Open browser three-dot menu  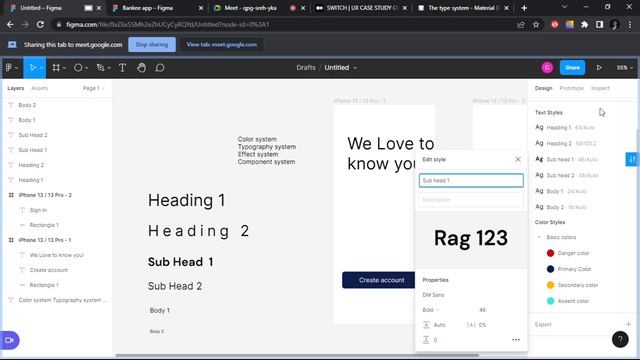click(630, 24)
